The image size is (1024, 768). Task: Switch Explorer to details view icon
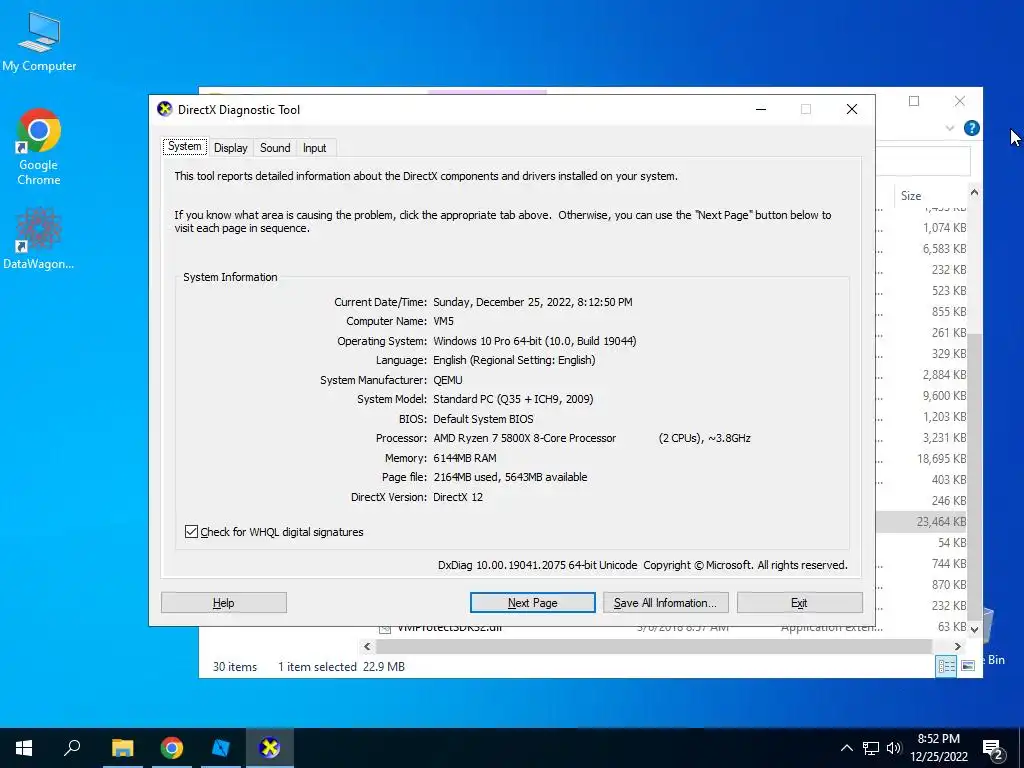coord(946,665)
